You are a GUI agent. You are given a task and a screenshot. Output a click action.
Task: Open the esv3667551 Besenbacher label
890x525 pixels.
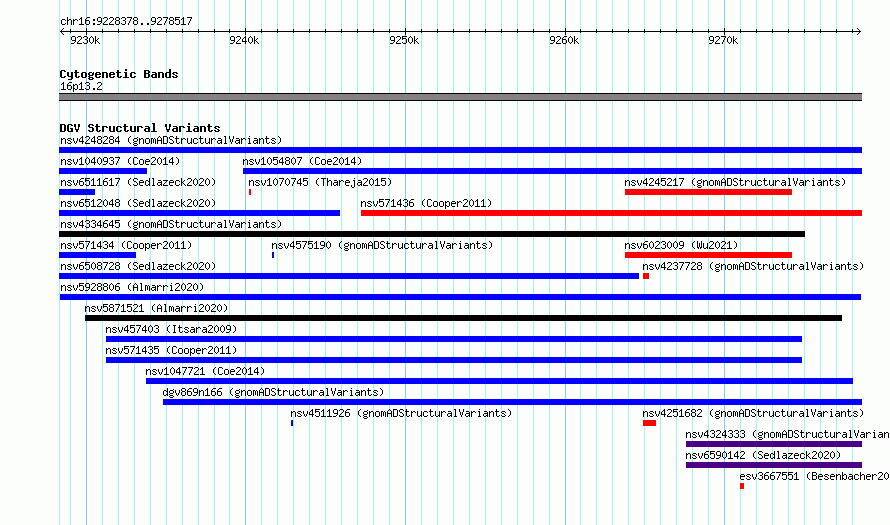coord(815,476)
